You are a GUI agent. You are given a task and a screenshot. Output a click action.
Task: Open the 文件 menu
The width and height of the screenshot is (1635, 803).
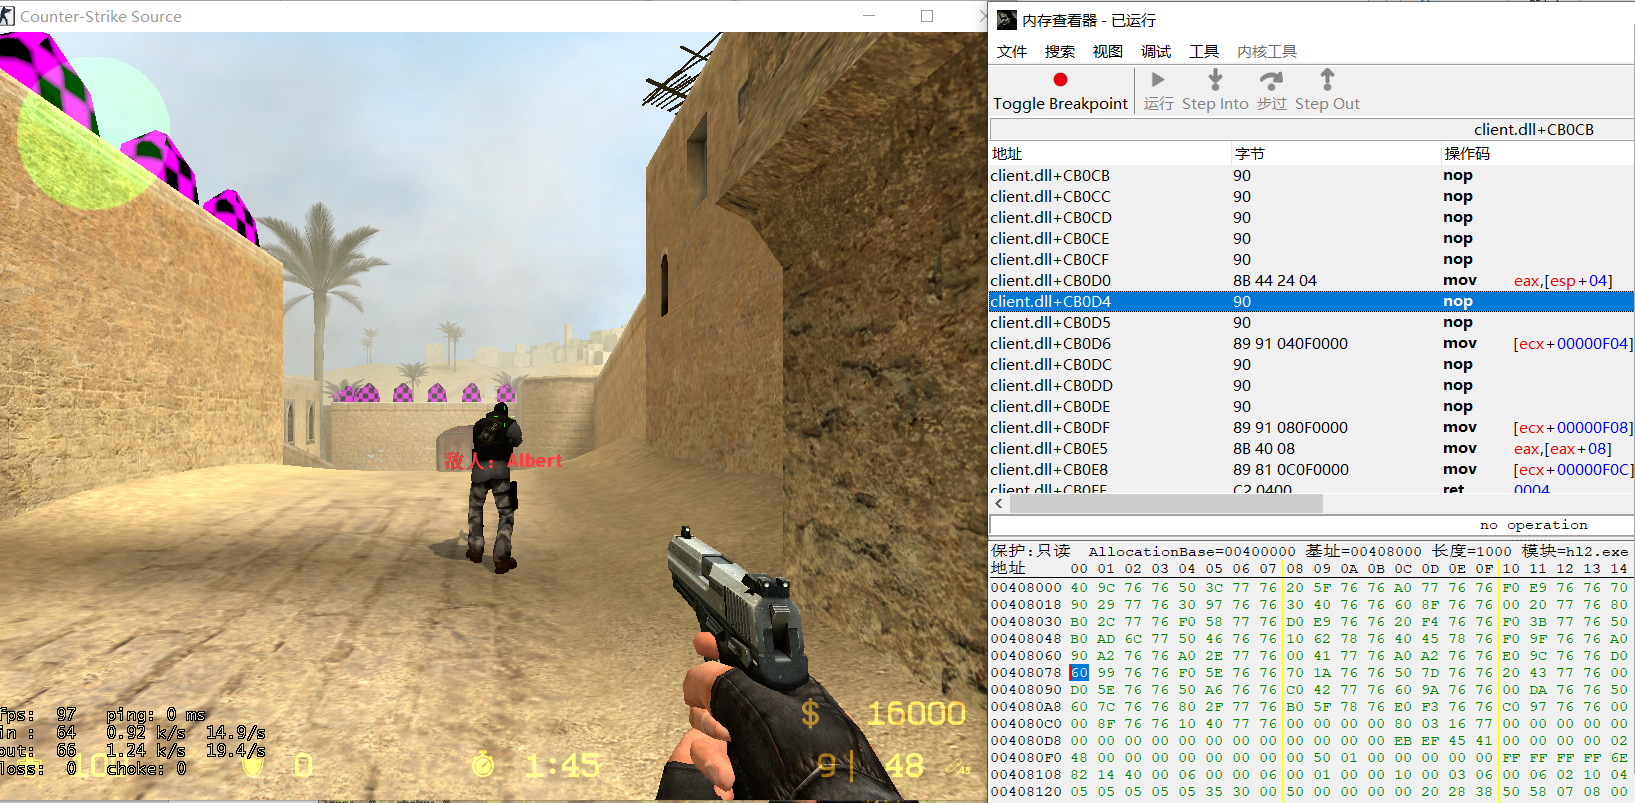(1011, 52)
